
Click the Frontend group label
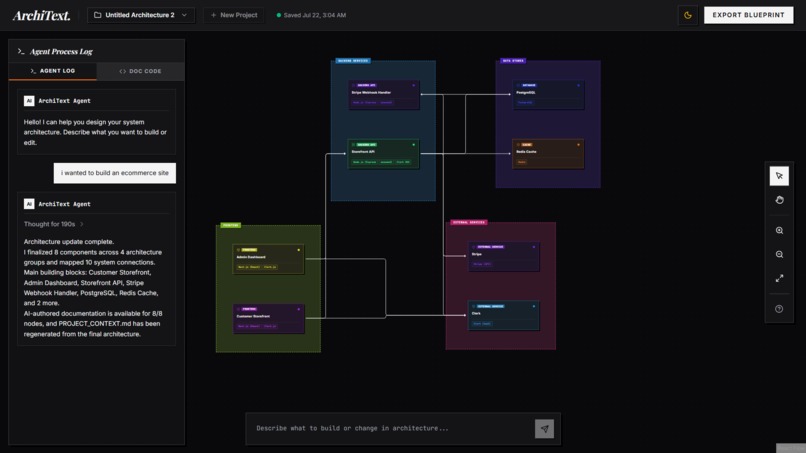click(230, 225)
